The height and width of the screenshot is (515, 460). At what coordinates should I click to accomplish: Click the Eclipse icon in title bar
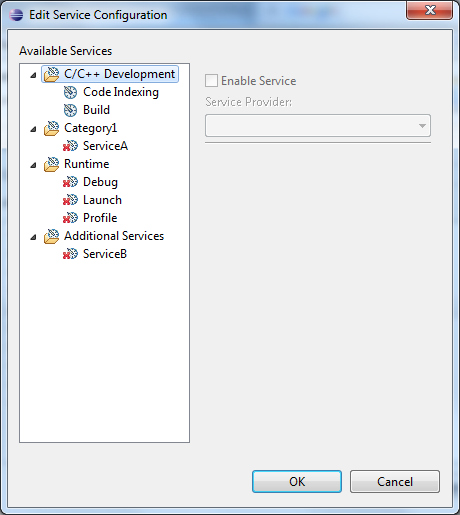tap(16, 15)
